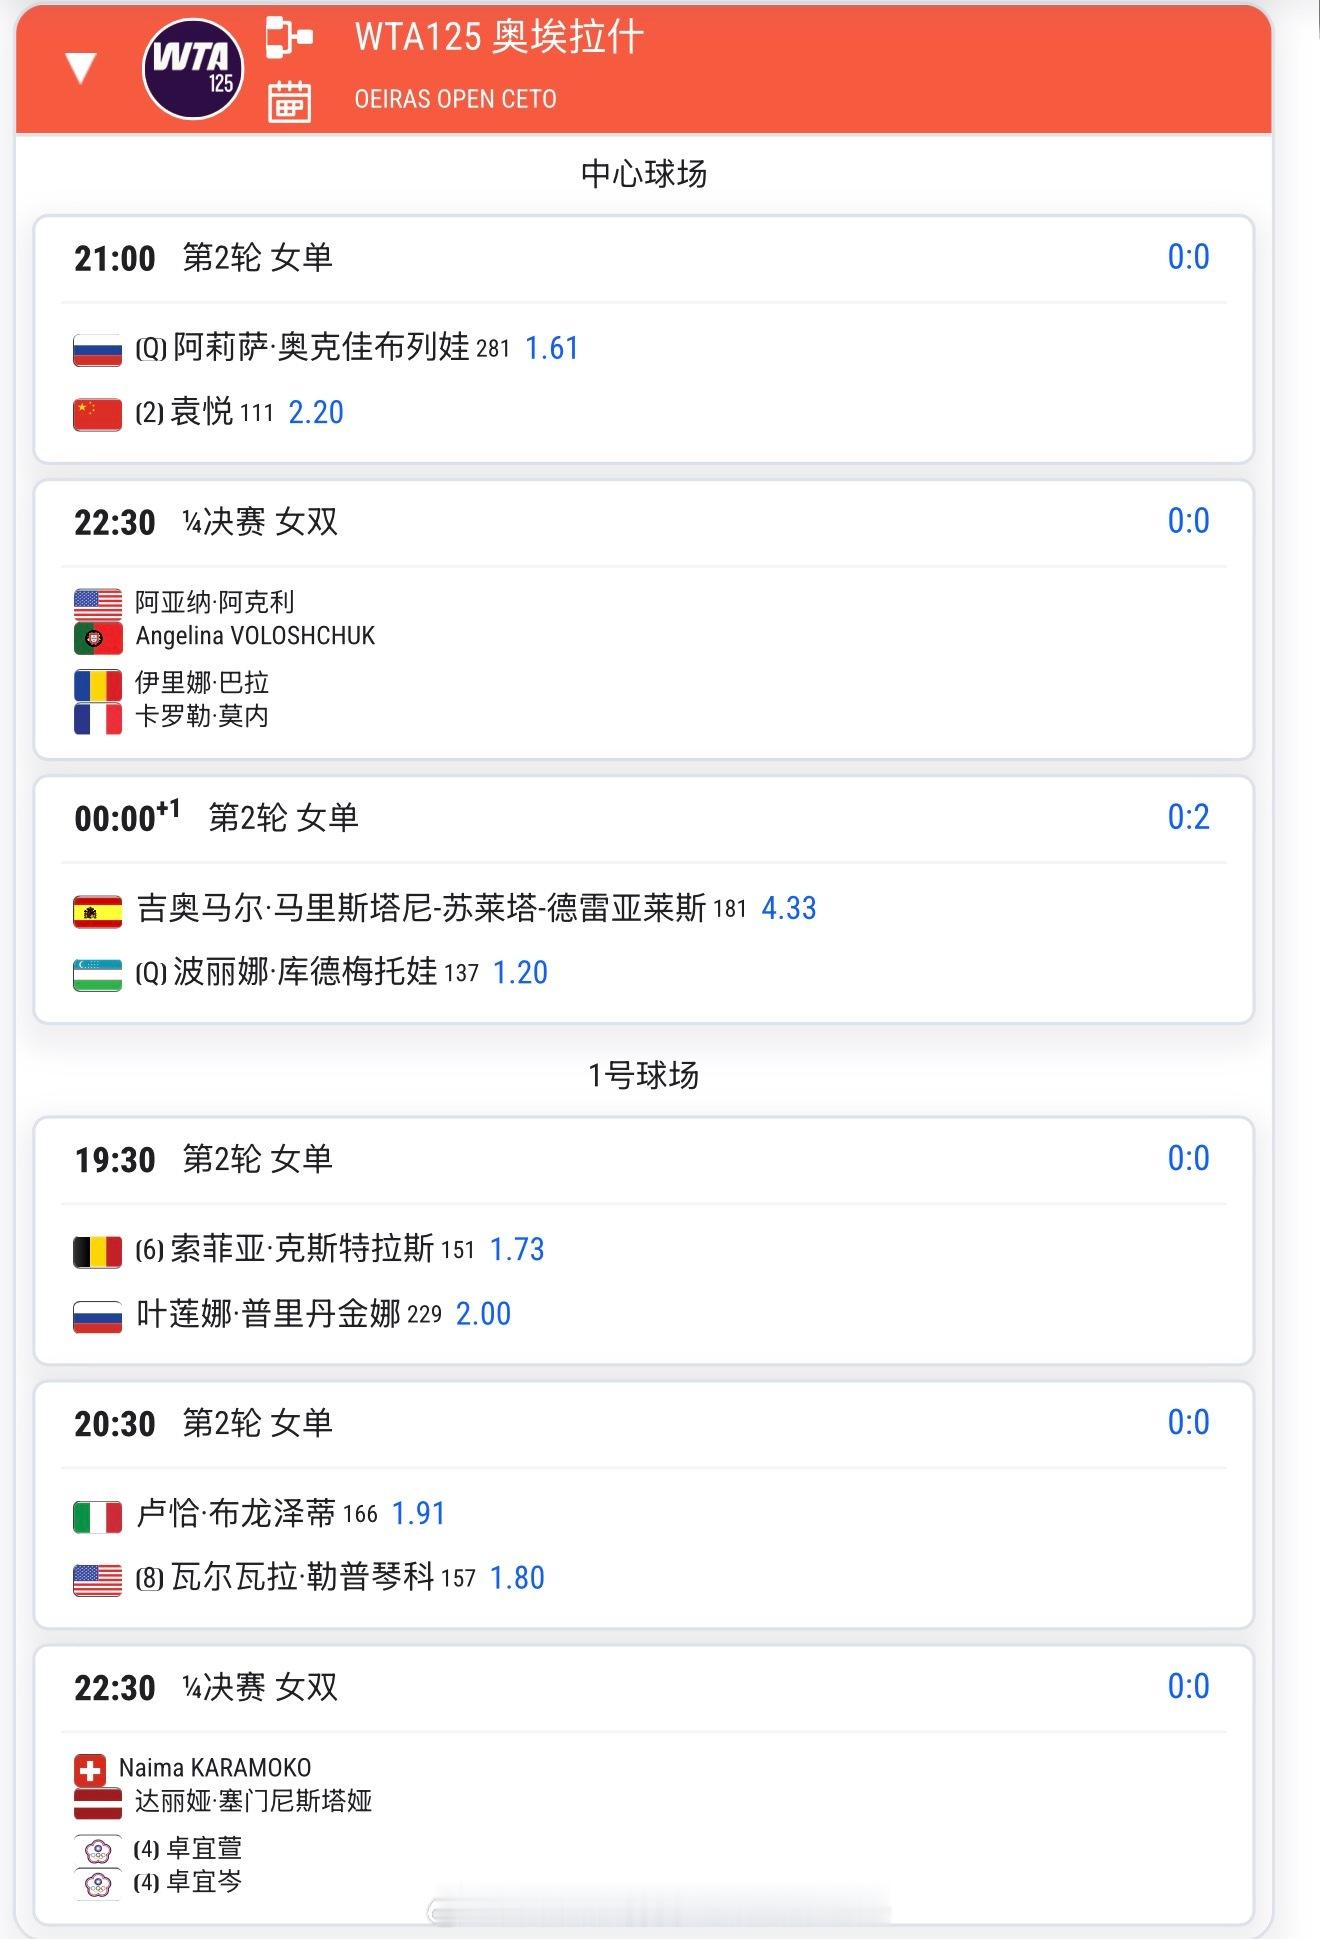
Task: Click the horizontal scrollbar at the bottom
Action: (x=660, y=1912)
